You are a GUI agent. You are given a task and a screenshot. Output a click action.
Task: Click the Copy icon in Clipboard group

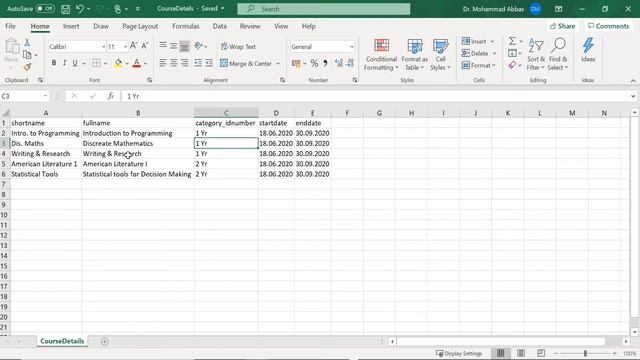pyautogui.click(x=27, y=54)
